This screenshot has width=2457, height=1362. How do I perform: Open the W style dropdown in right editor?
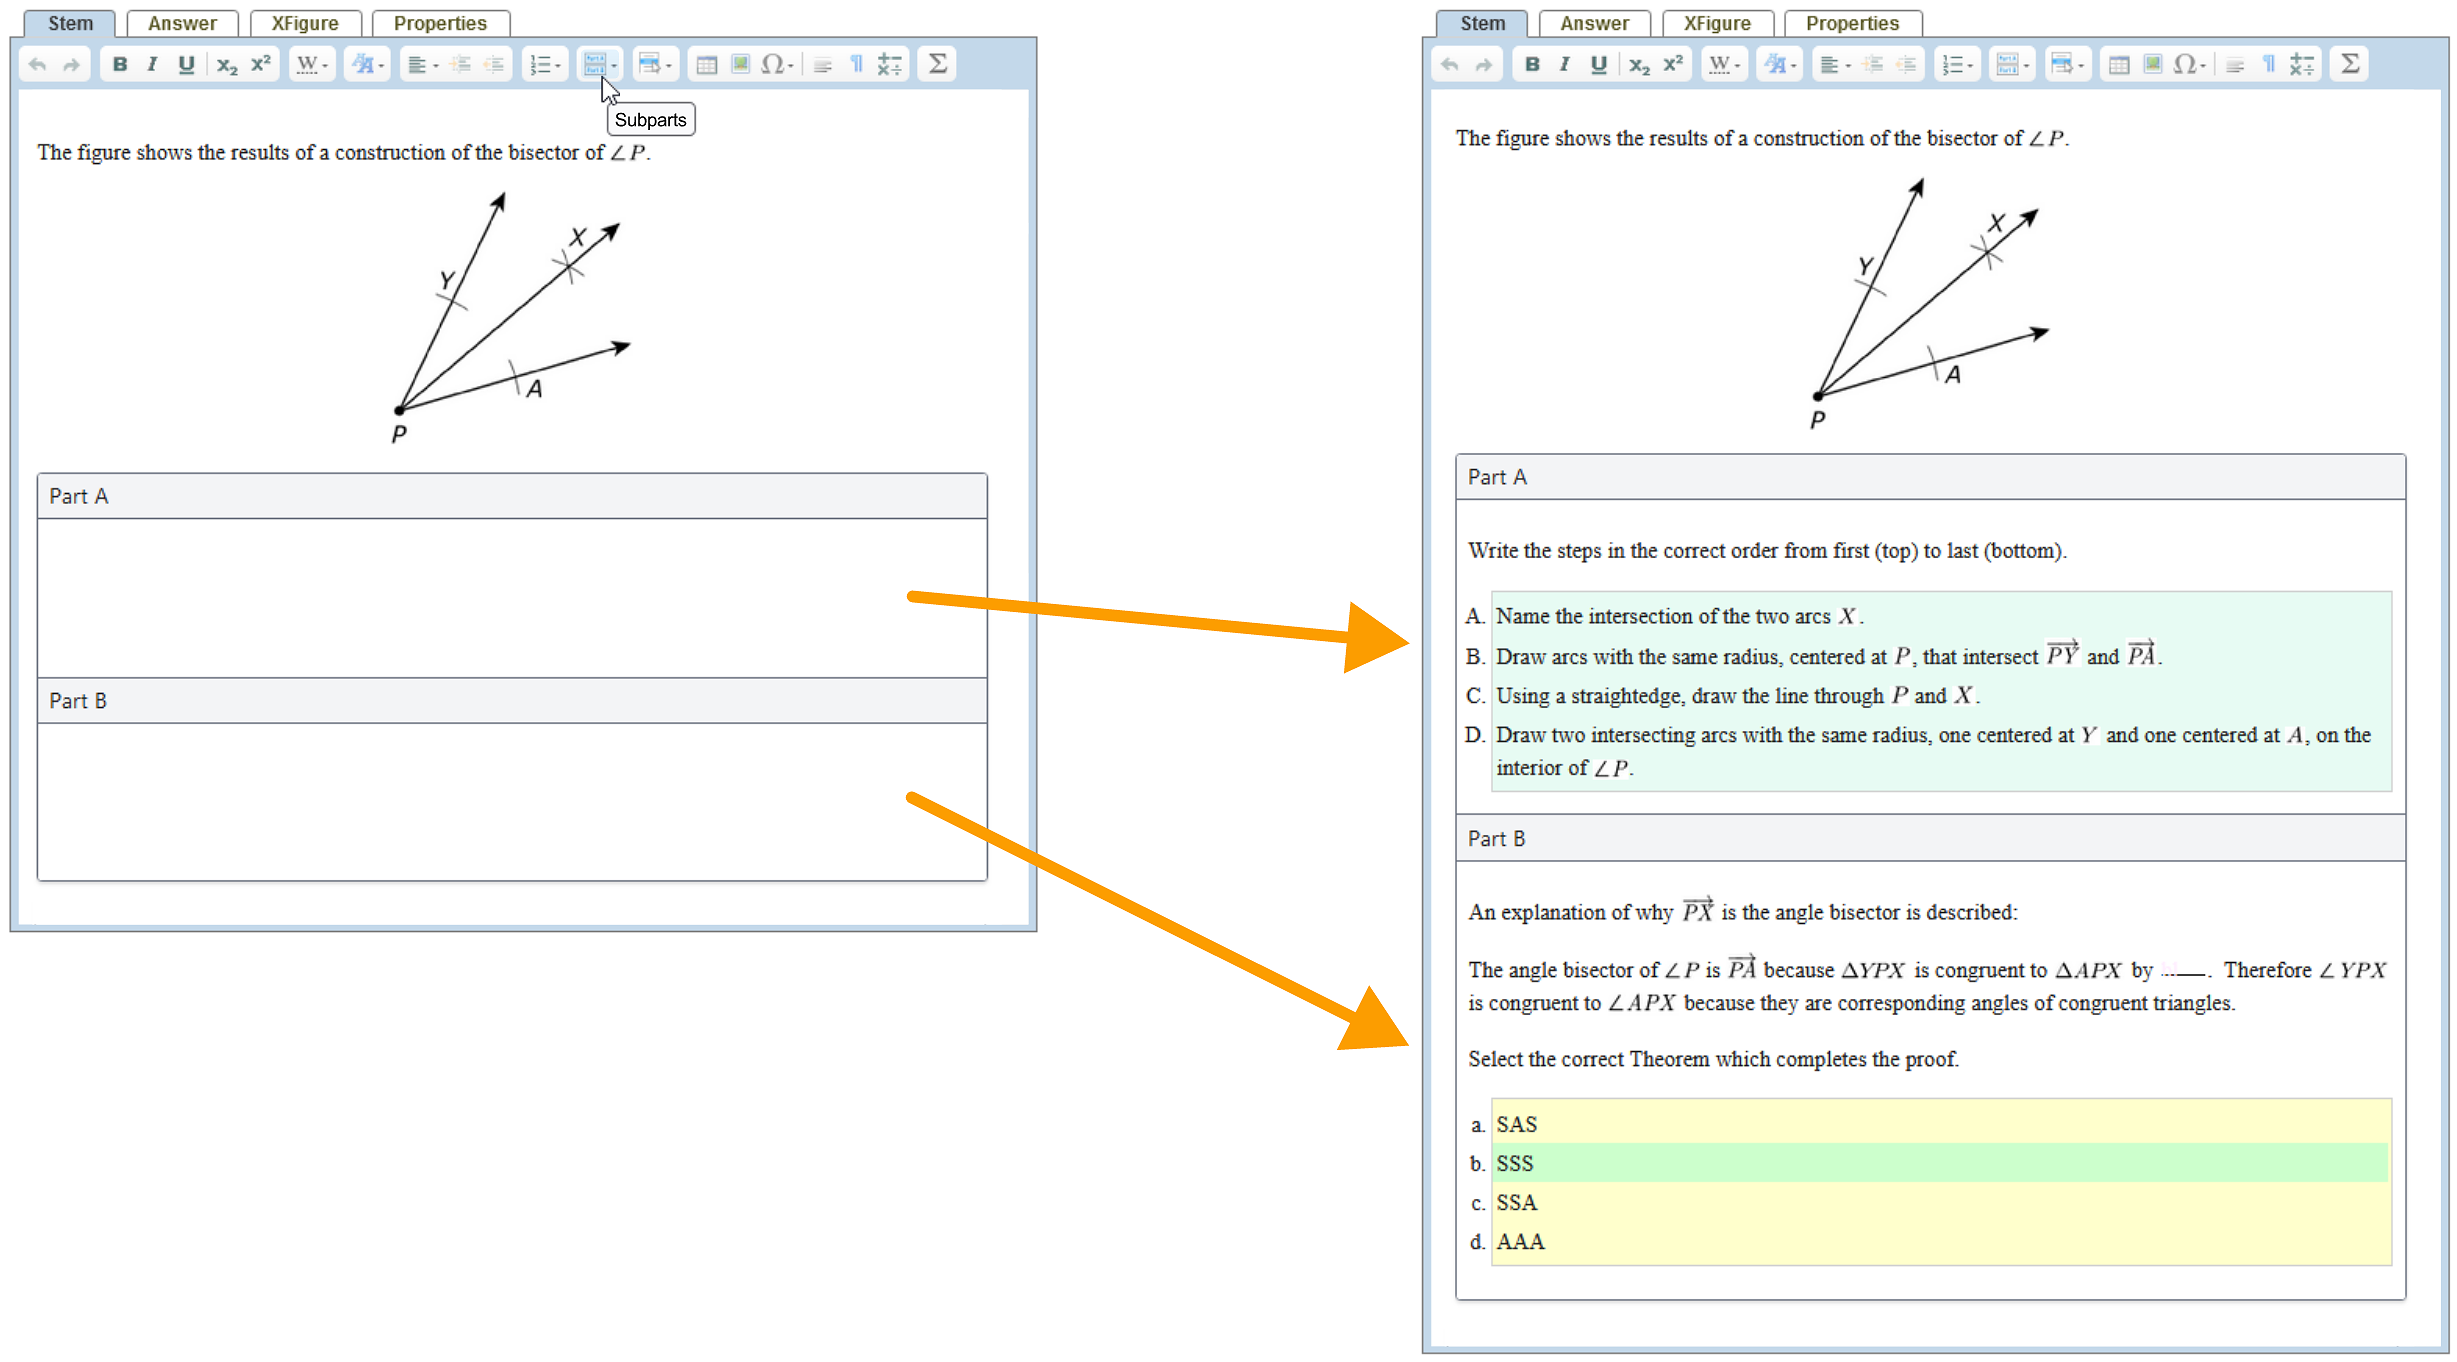[x=1724, y=65]
